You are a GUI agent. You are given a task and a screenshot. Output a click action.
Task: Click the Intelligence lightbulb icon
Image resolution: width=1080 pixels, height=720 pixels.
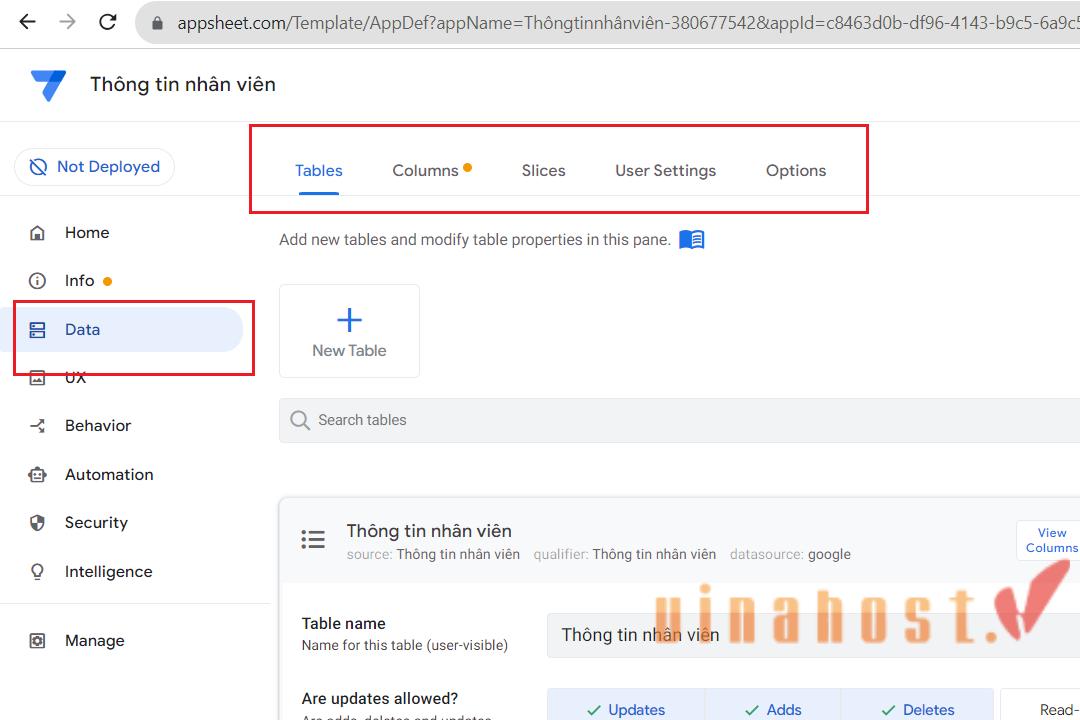point(37,572)
